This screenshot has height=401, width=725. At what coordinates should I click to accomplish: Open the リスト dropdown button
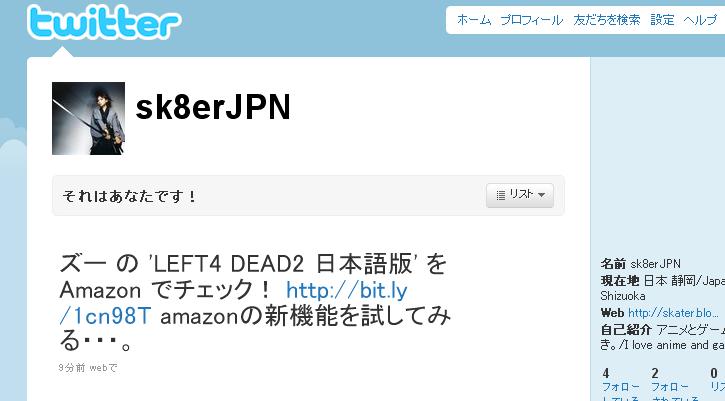pyautogui.click(x=520, y=195)
